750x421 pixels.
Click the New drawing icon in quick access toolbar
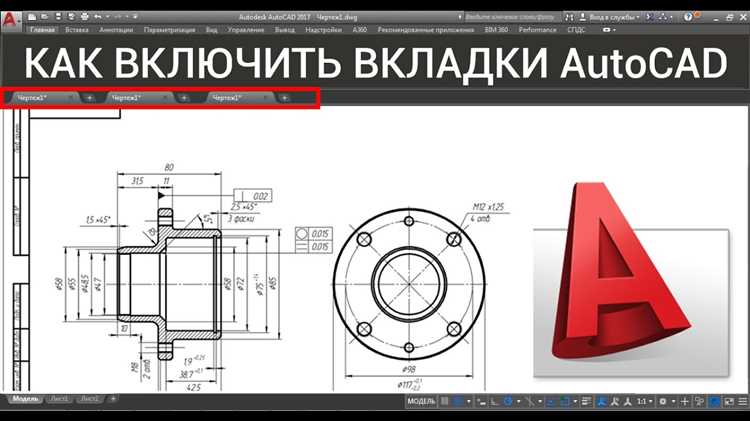[32, 17]
